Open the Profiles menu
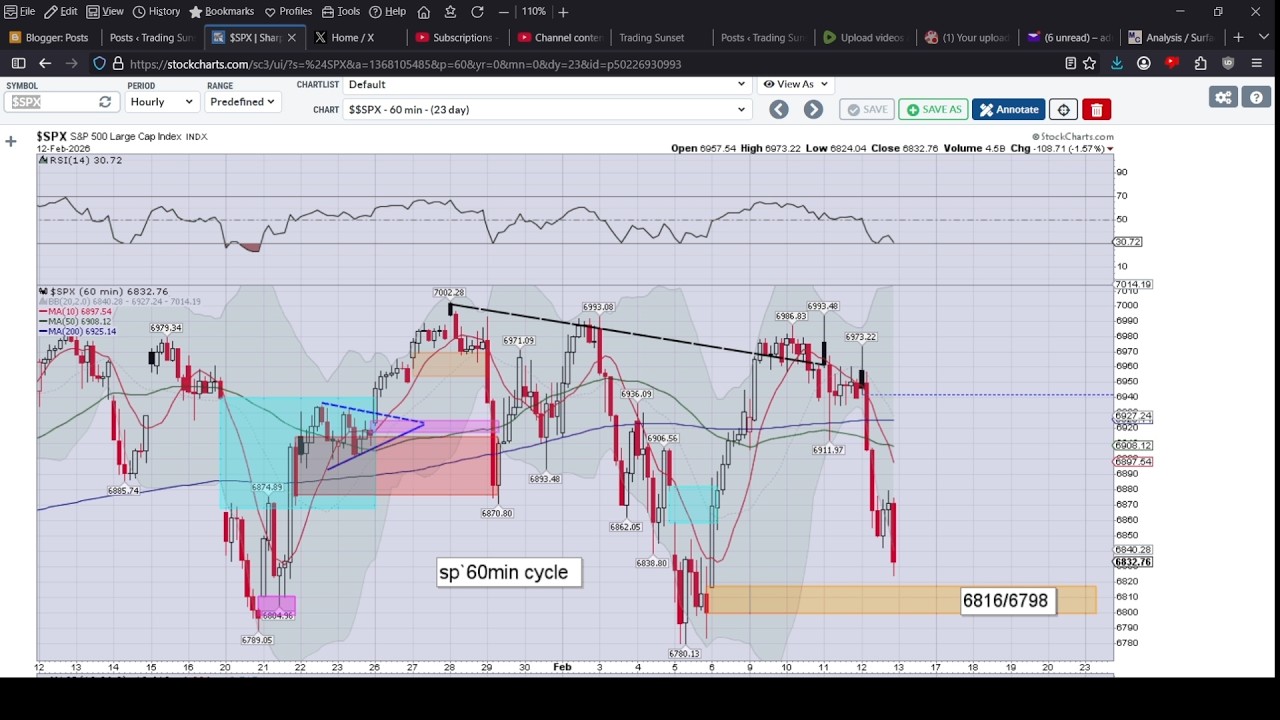The image size is (1280, 720). point(288,12)
